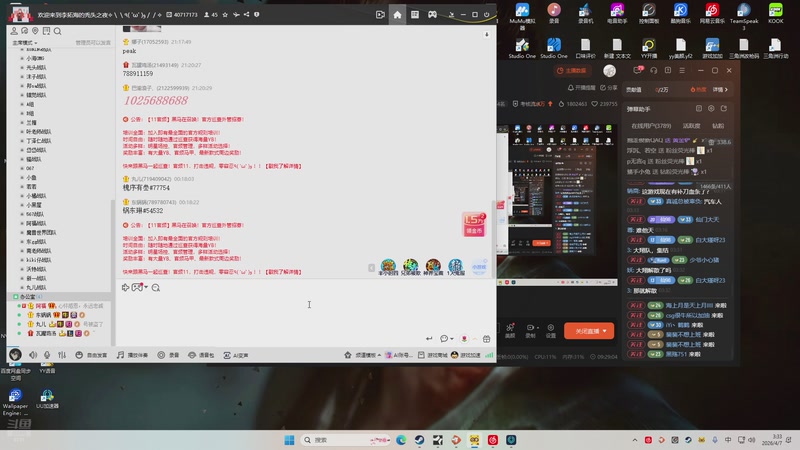
Task: Click the location pin icon above channel list
Action: (35, 31)
